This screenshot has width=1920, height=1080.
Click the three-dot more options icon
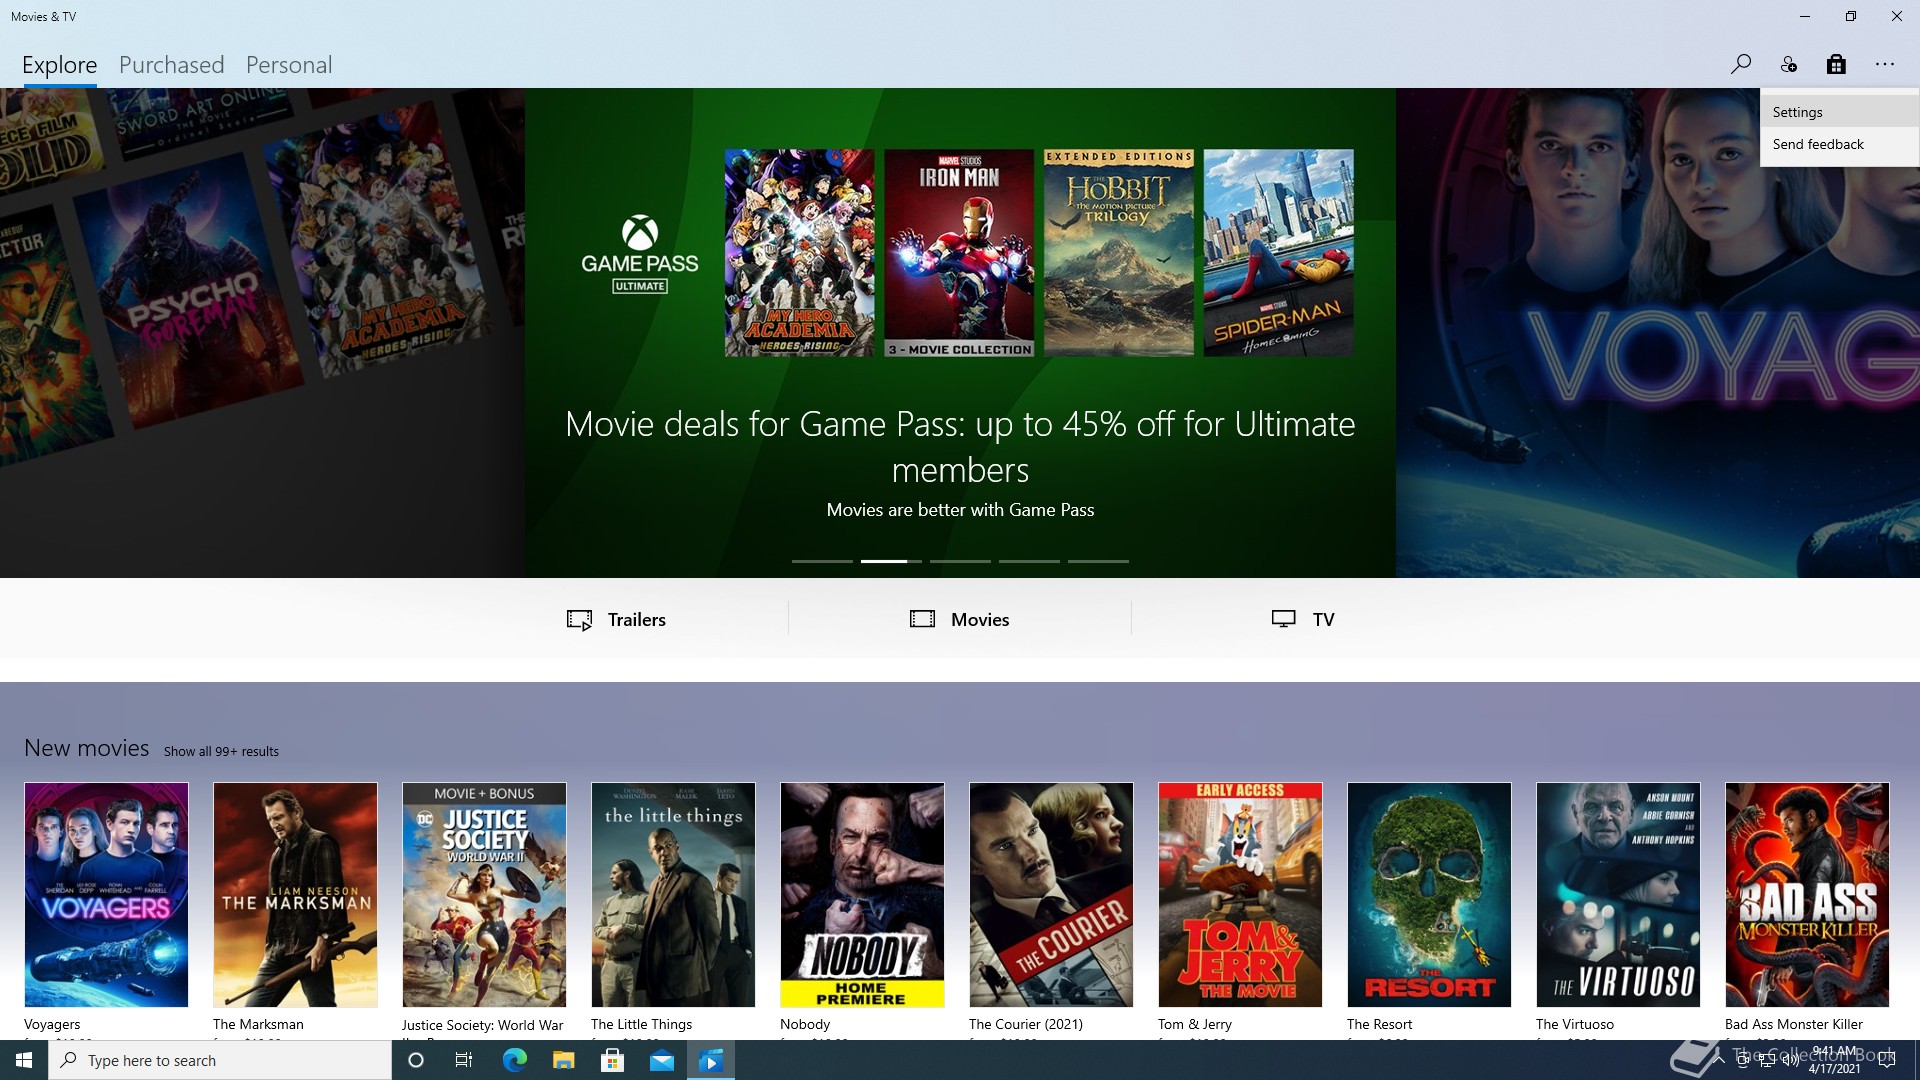pos(1885,64)
